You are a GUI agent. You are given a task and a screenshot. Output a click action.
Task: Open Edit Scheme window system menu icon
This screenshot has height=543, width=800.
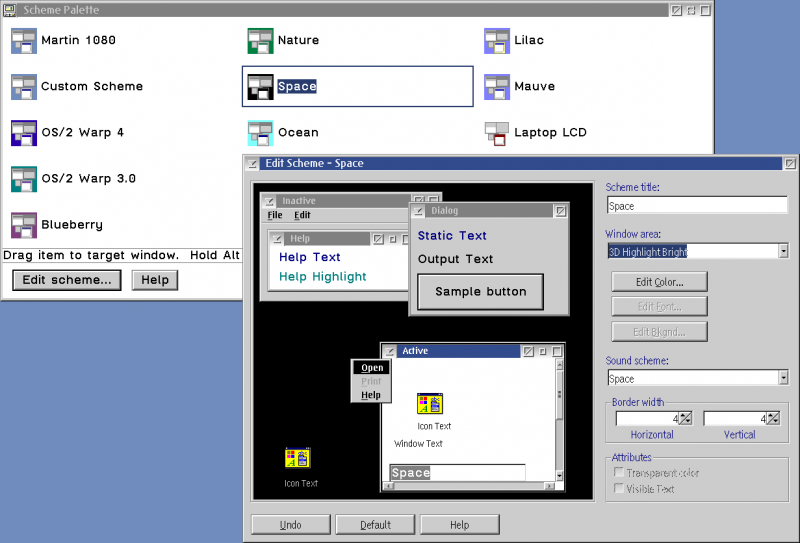[253, 164]
